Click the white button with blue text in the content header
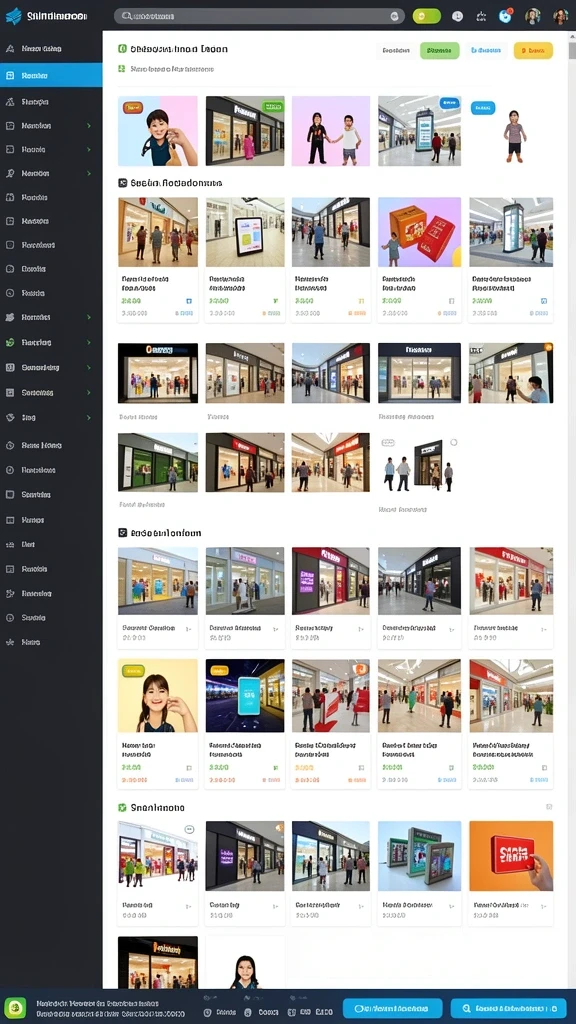The width and height of the screenshot is (576, 1024). point(486,50)
